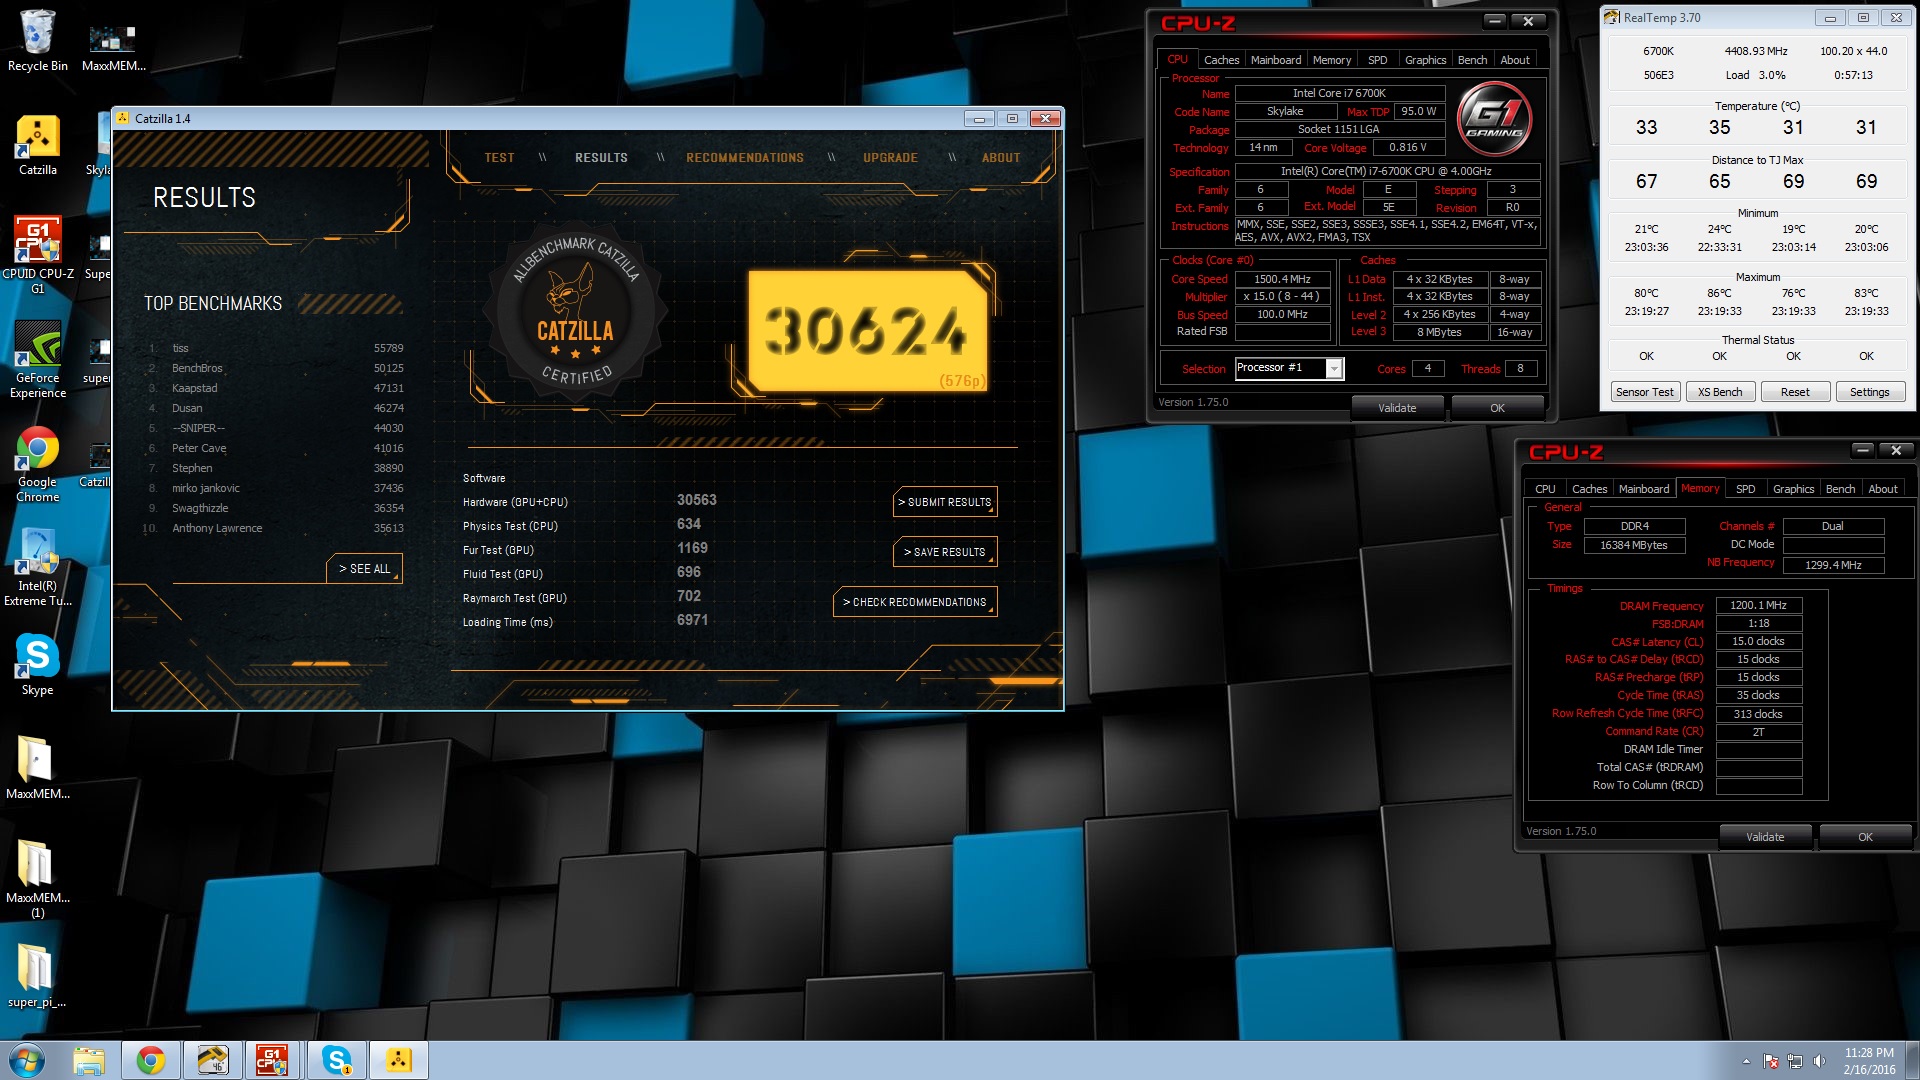The height and width of the screenshot is (1080, 1920).
Task: Open the Google Chrome desktop shortcut
Action: pyautogui.click(x=37, y=465)
